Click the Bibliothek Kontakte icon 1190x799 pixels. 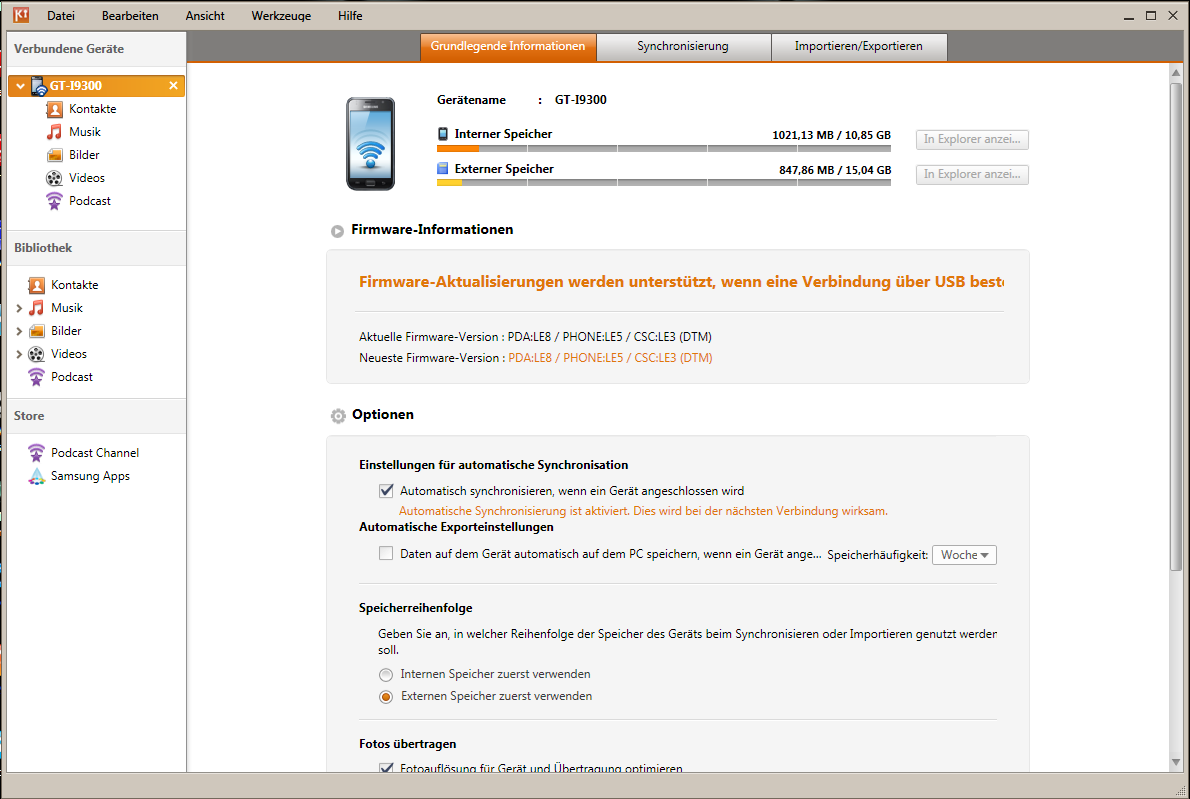(36, 285)
